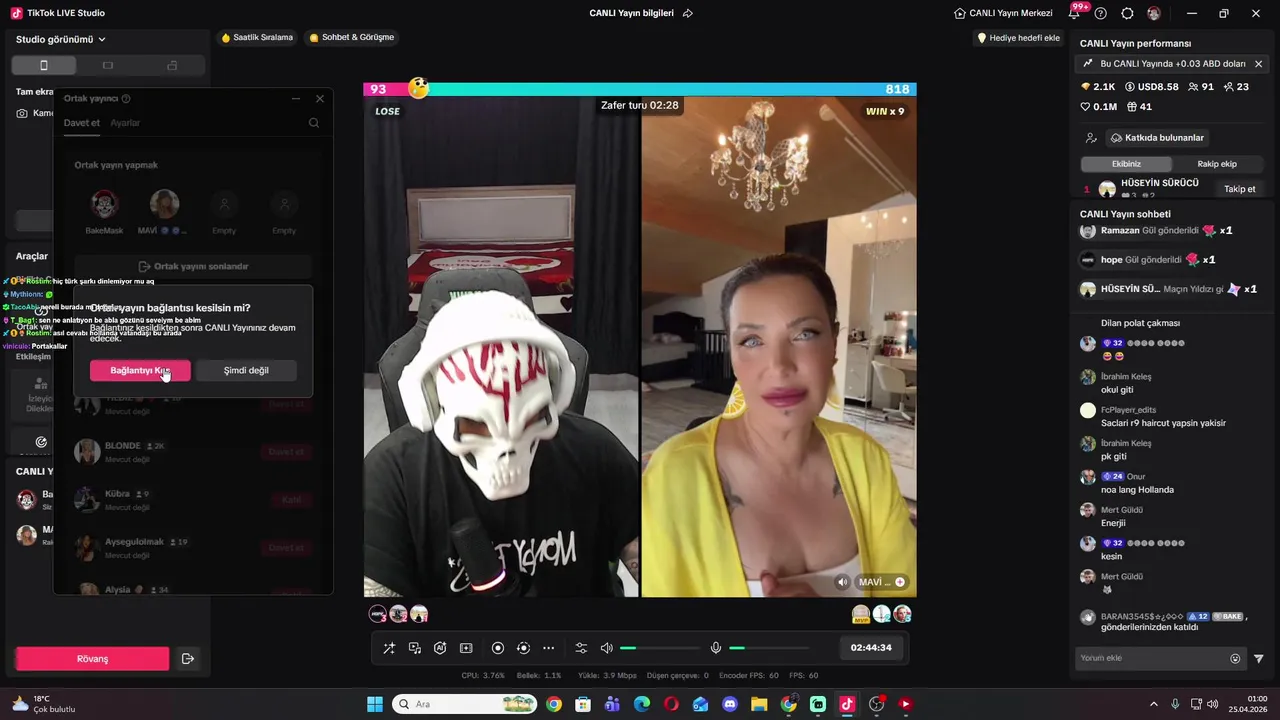The width and height of the screenshot is (1280, 720).
Task: Open Sohbet & Görüşme panel
Action: (x=351, y=38)
